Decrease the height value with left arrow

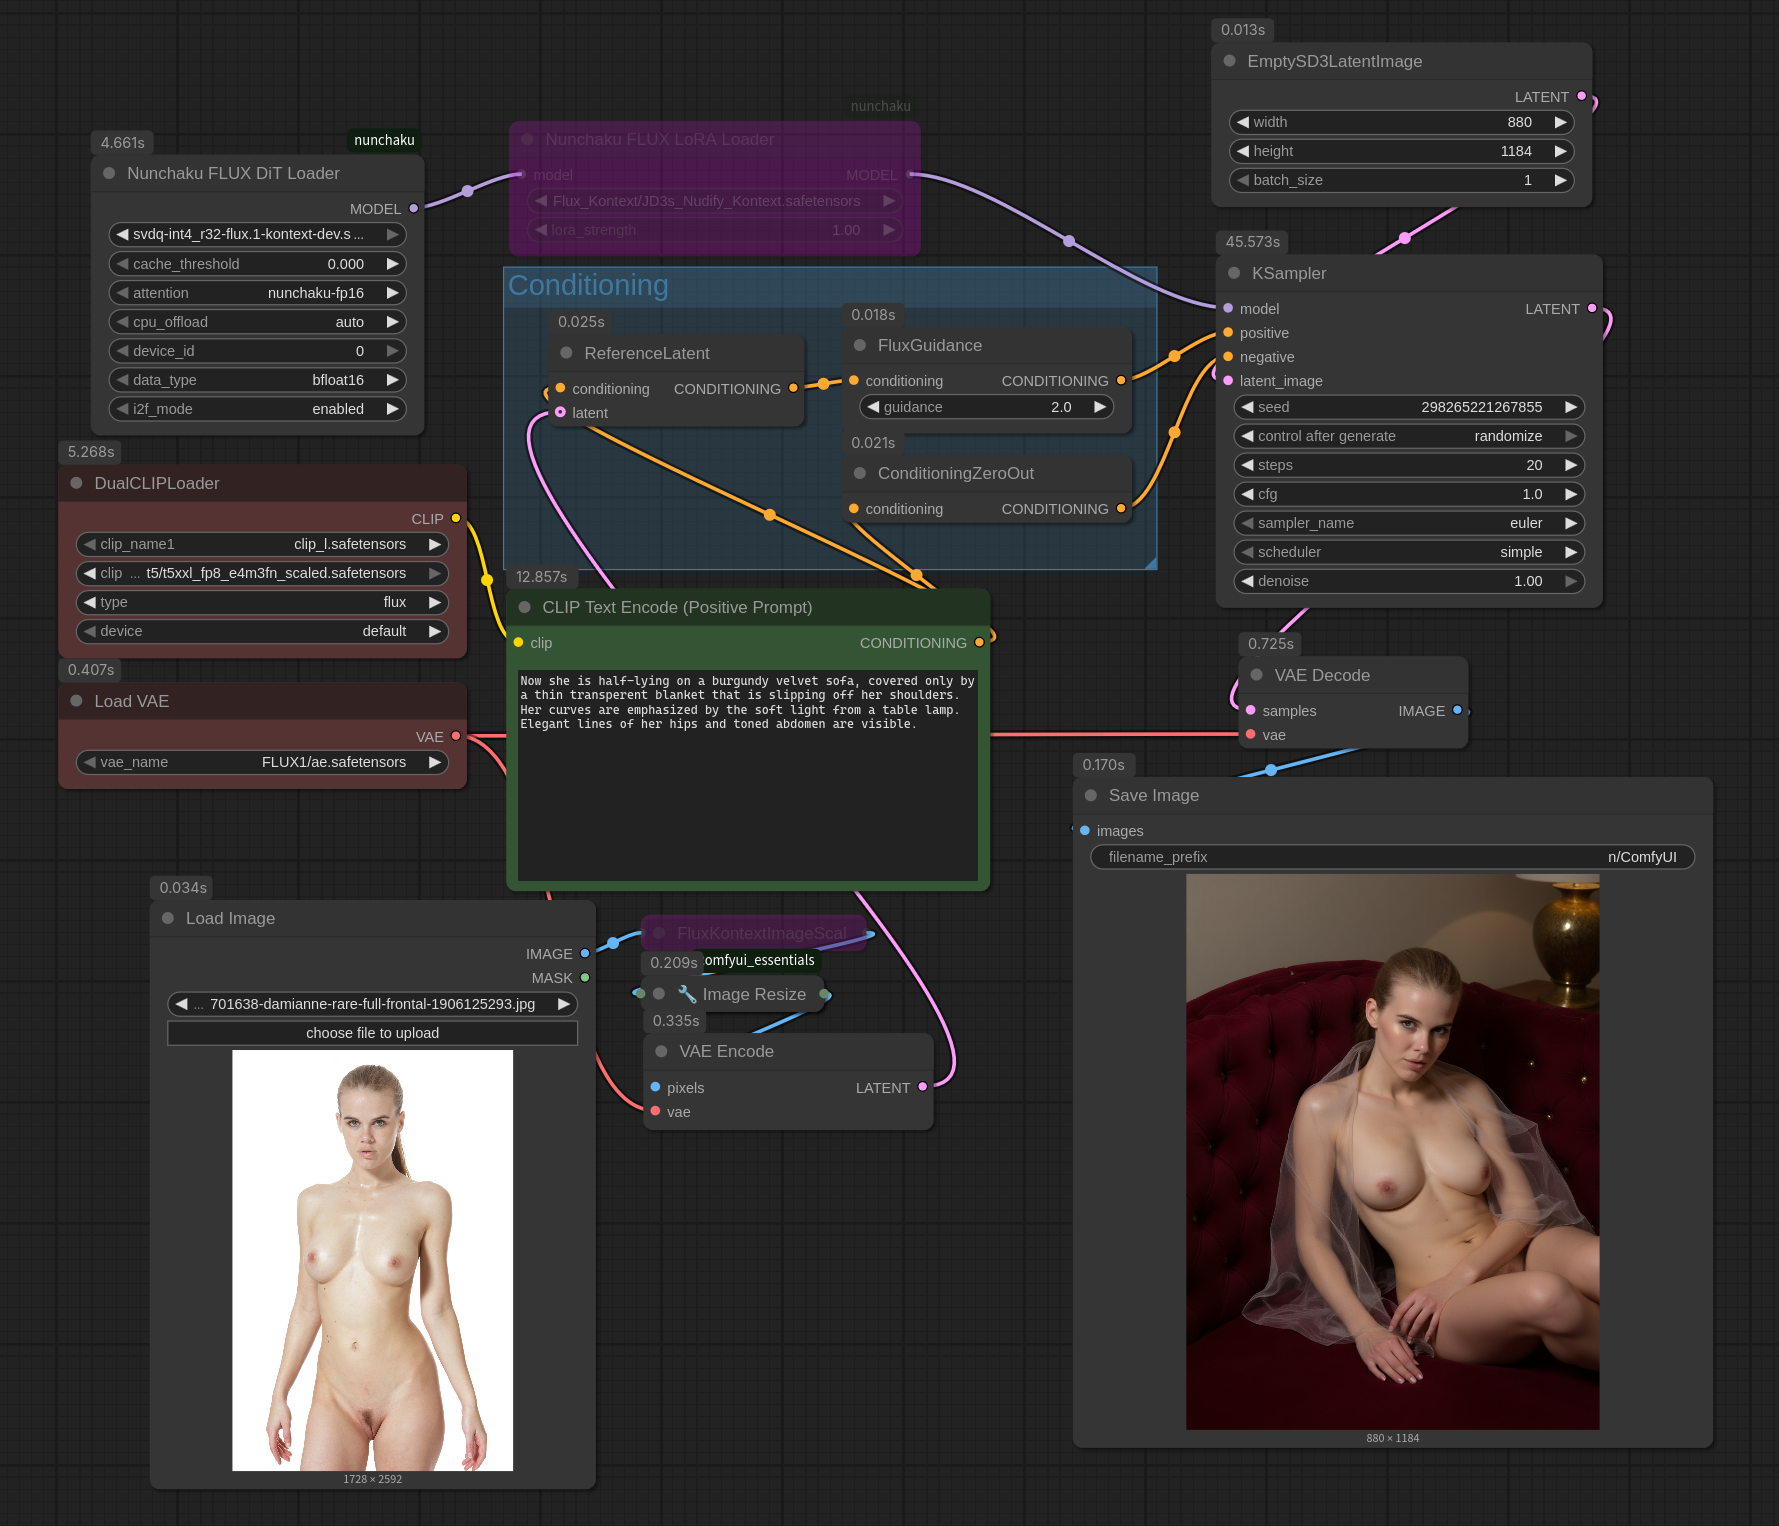(x=1243, y=151)
